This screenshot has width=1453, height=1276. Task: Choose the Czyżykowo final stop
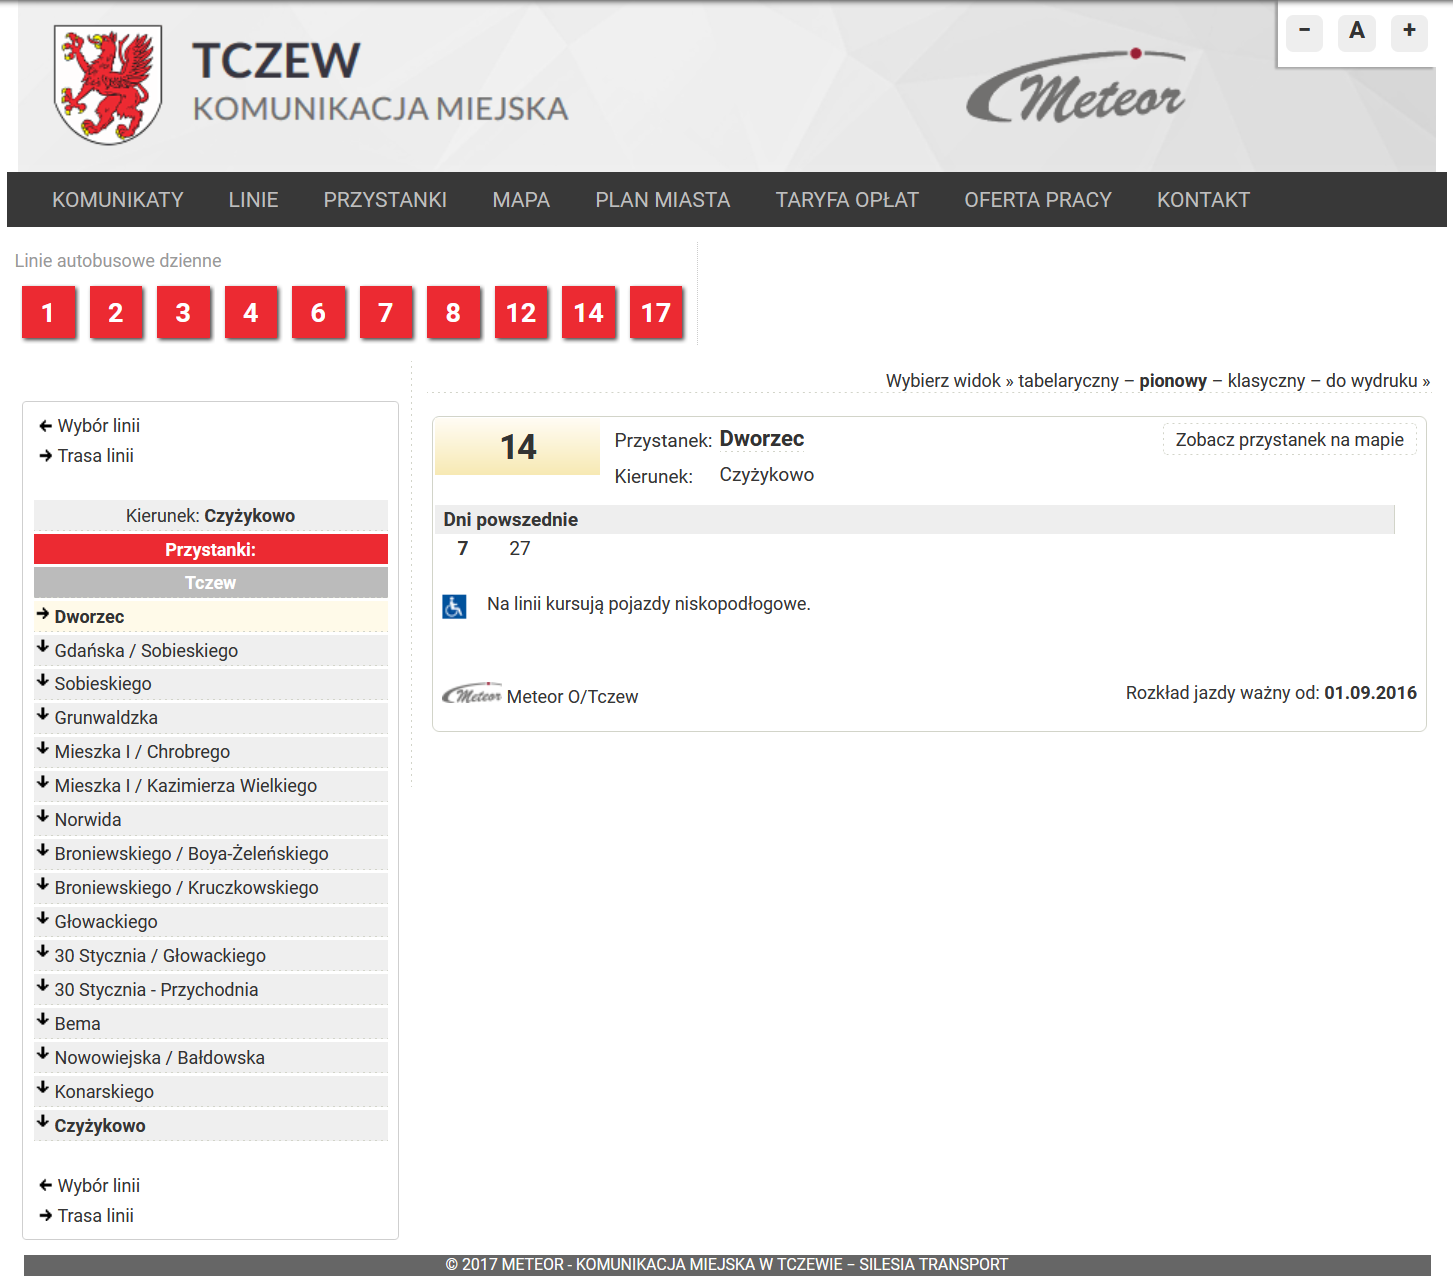[100, 1126]
